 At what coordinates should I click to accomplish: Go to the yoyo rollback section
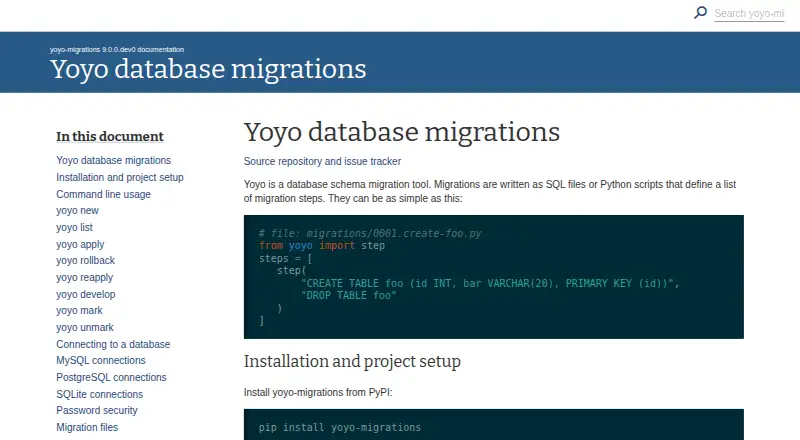pyautogui.click(x=85, y=260)
